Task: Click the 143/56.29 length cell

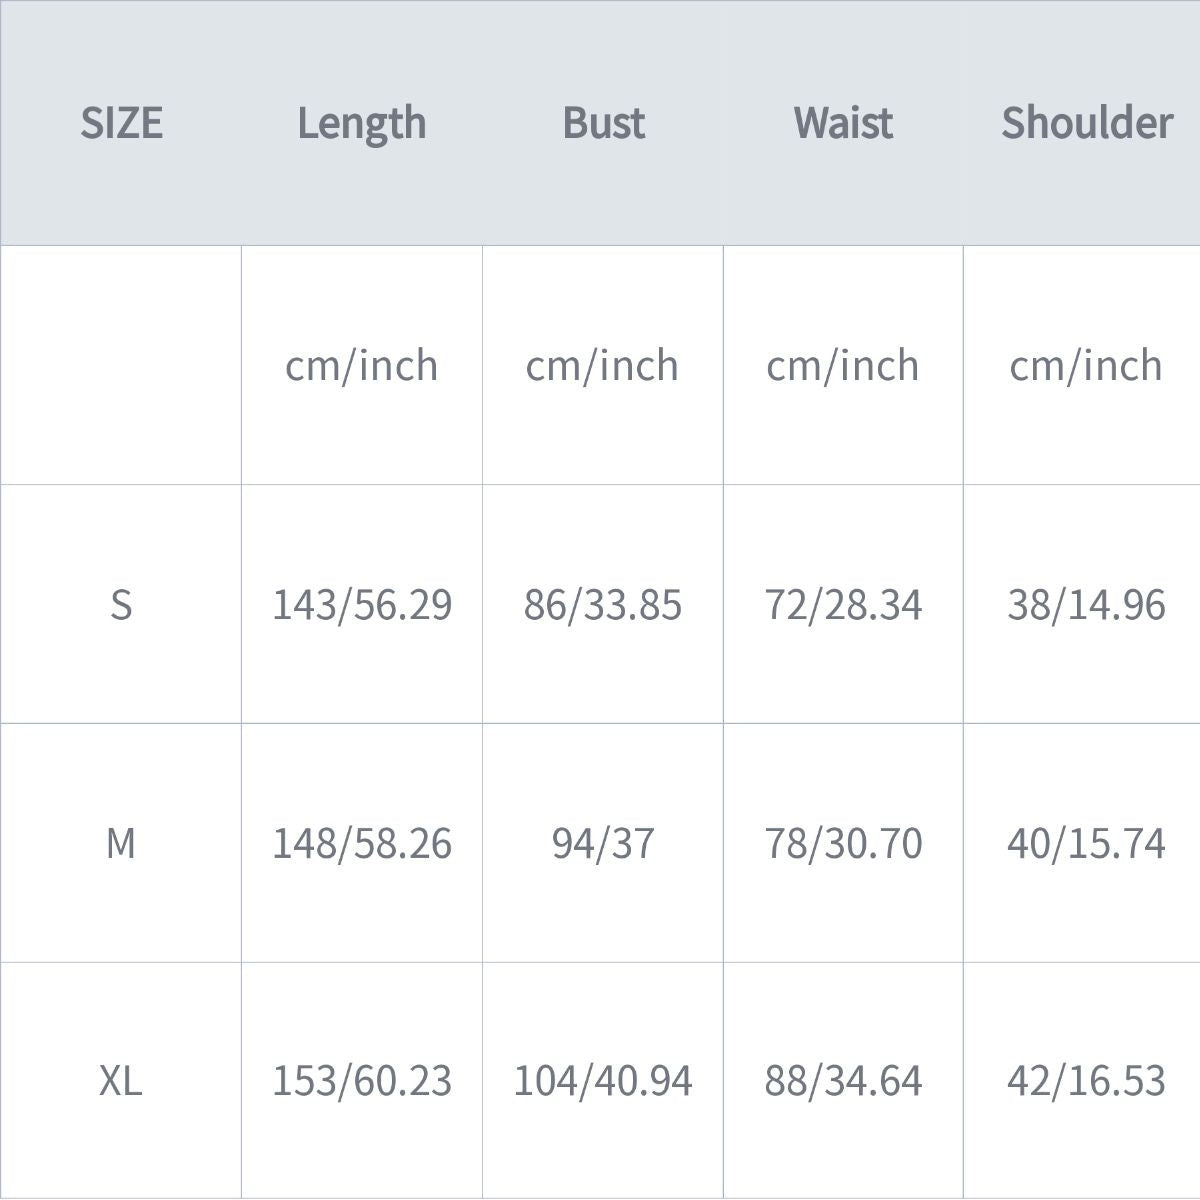Action: (x=362, y=605)
